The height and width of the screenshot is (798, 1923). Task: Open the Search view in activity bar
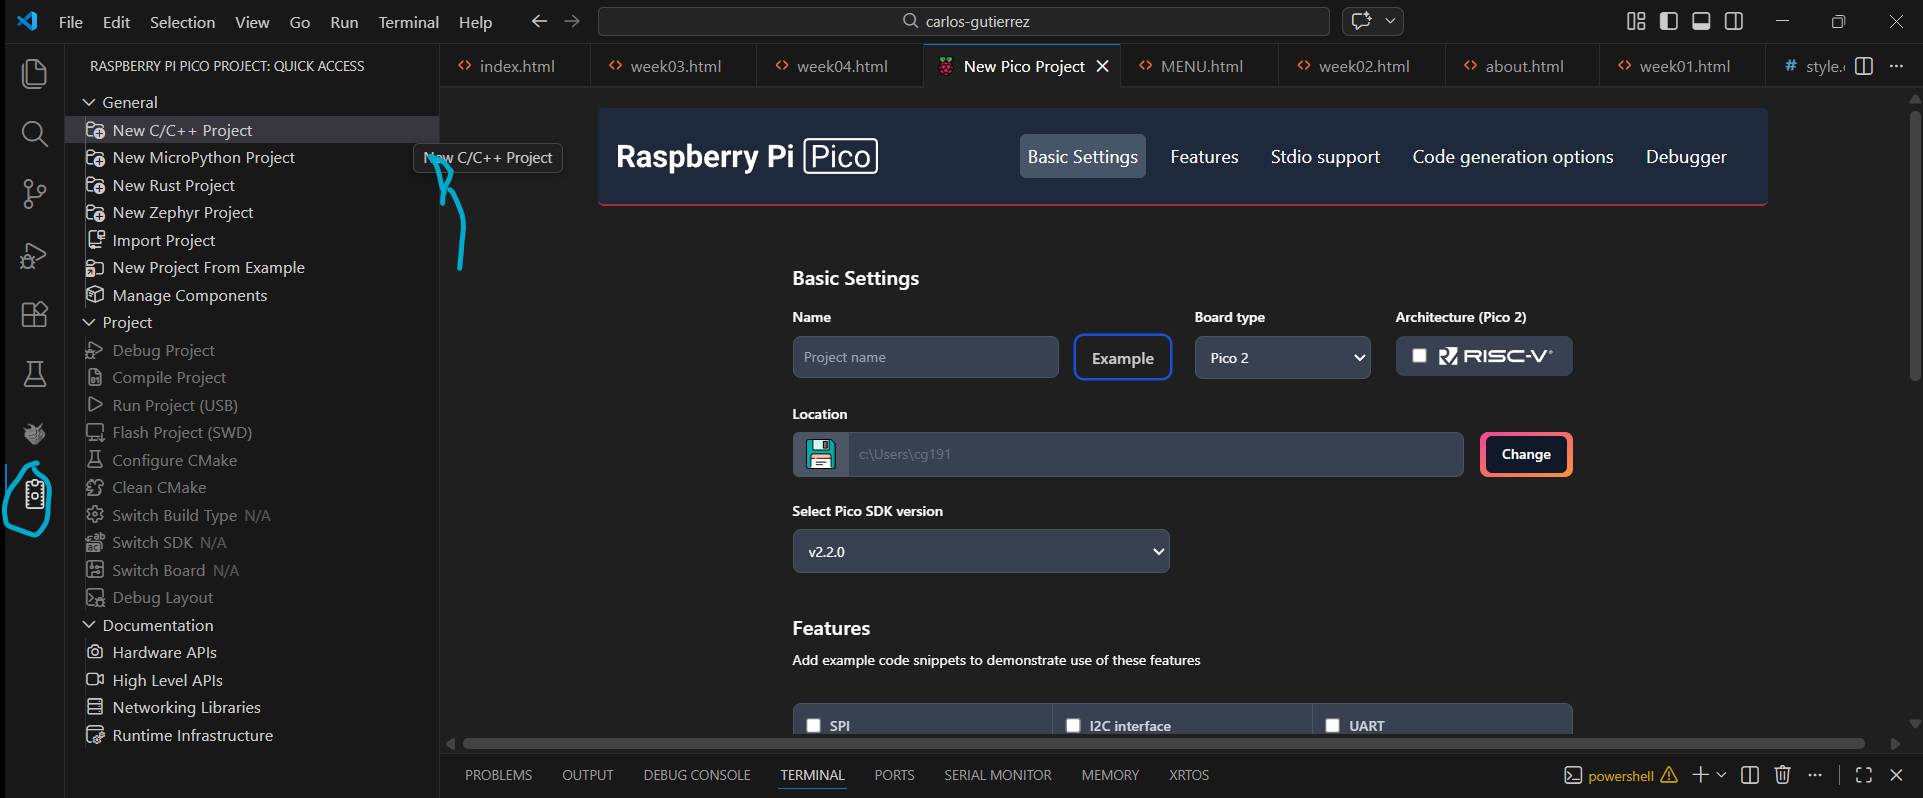click(34, 134)
